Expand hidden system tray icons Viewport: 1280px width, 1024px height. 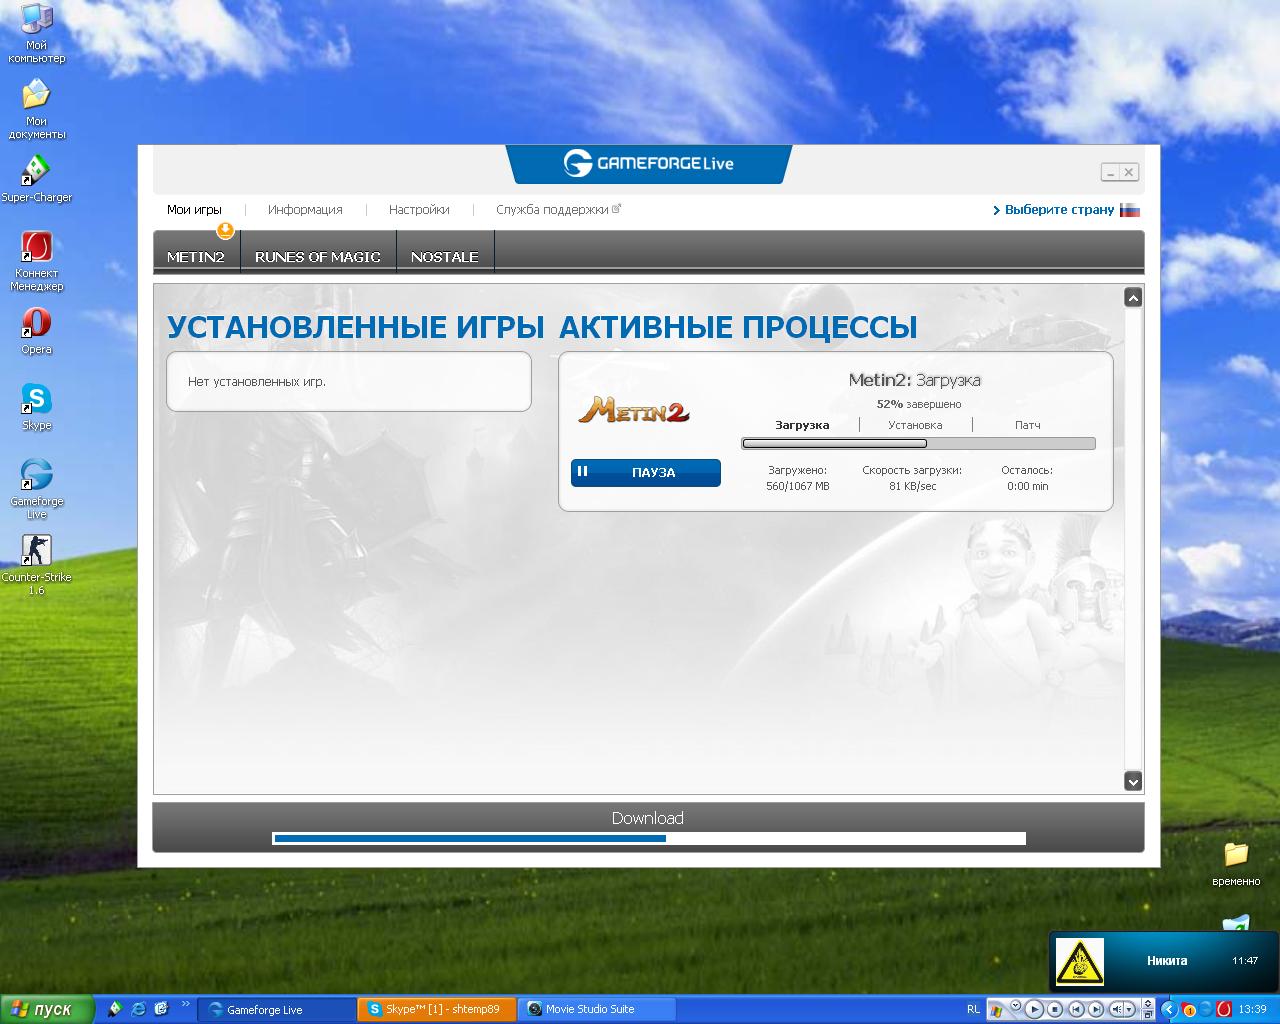1168,1009
